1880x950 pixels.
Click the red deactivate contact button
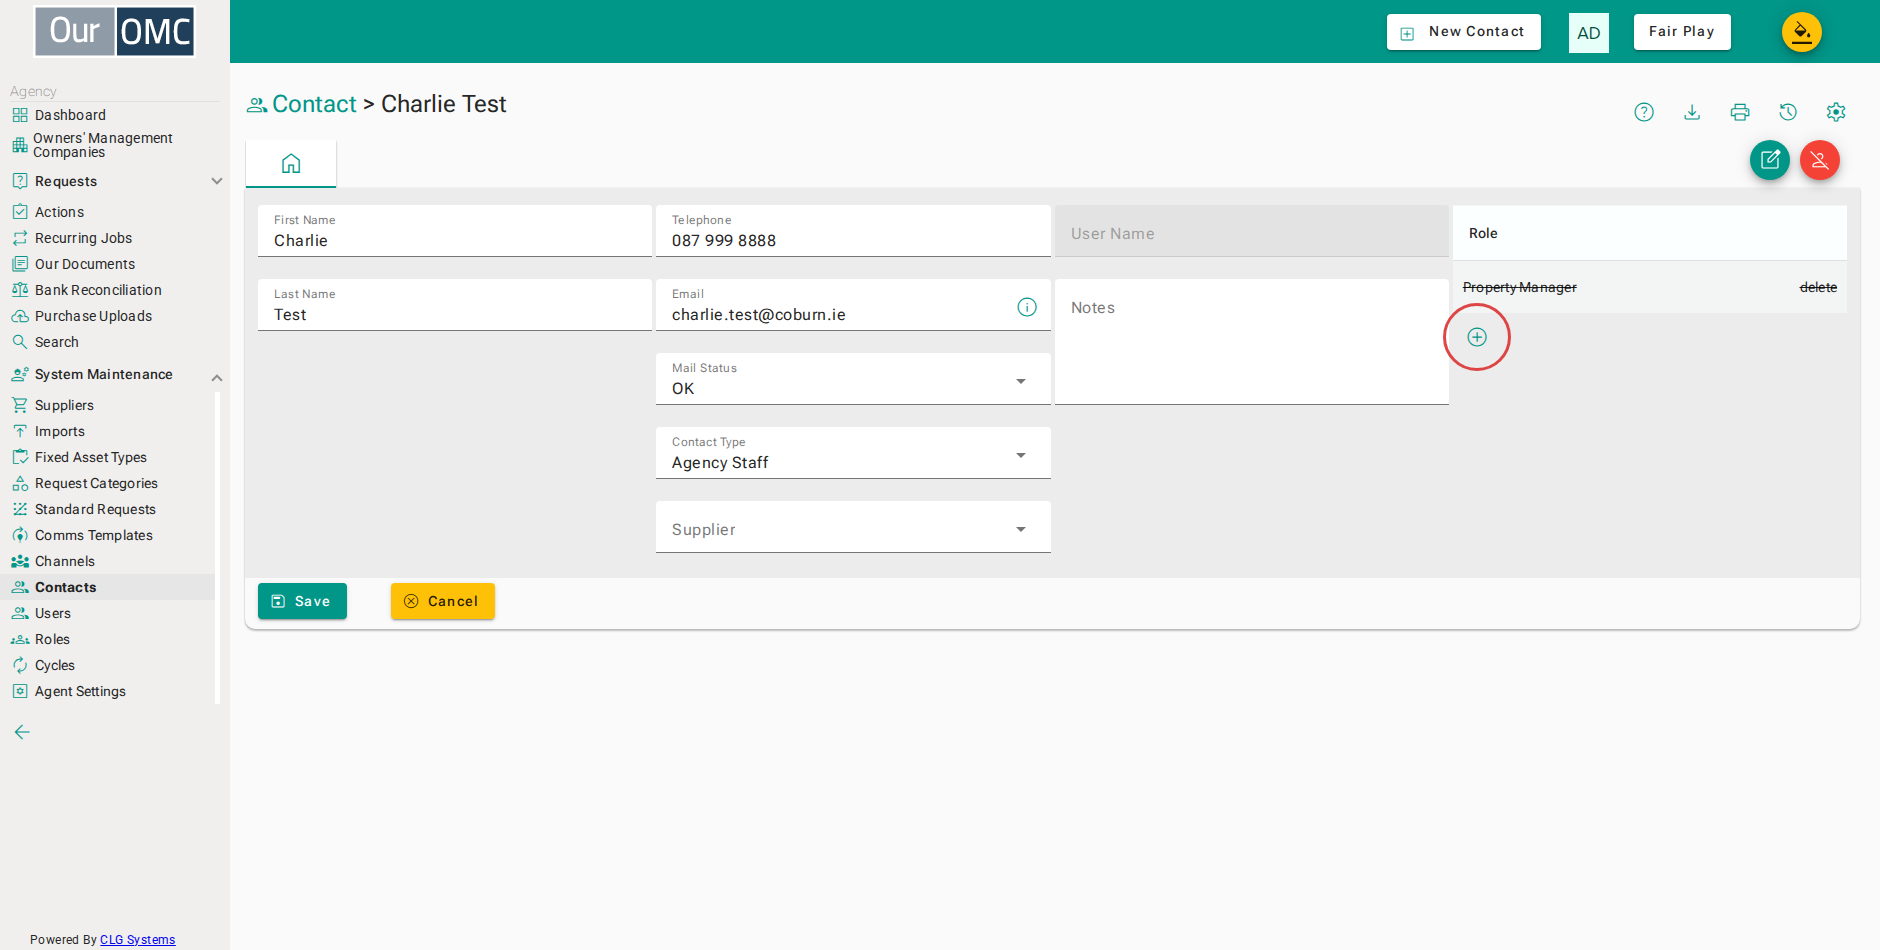point(1820,160)
